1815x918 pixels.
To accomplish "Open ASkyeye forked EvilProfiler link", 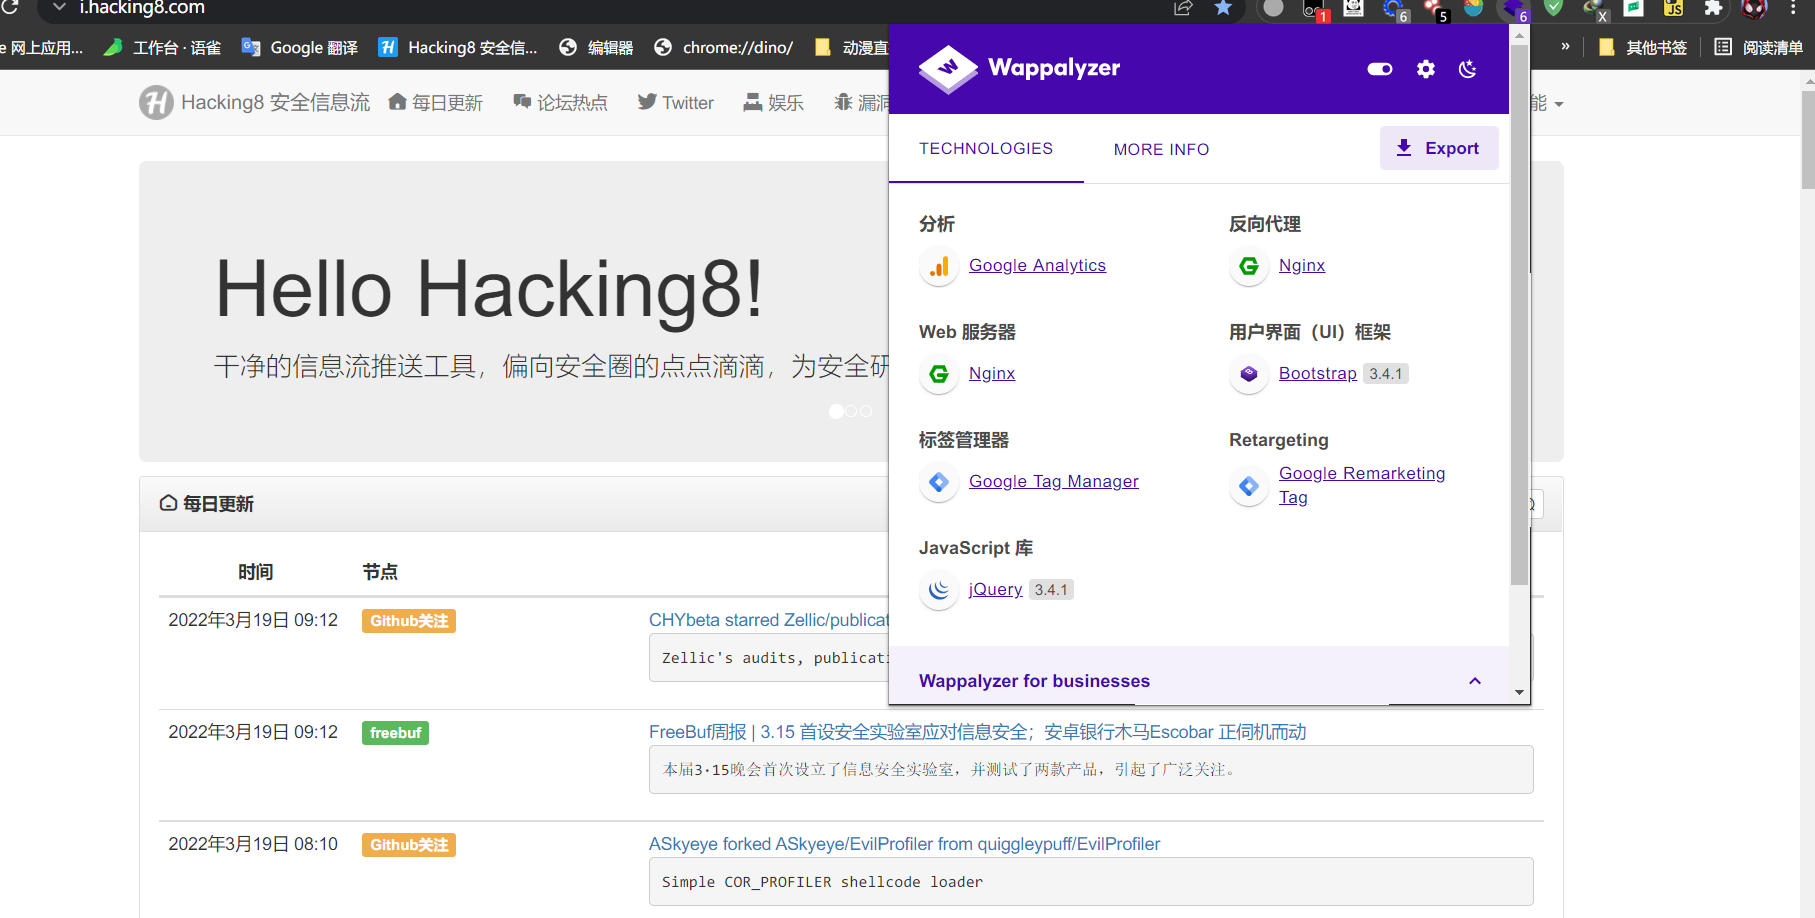I will [904, 844].
